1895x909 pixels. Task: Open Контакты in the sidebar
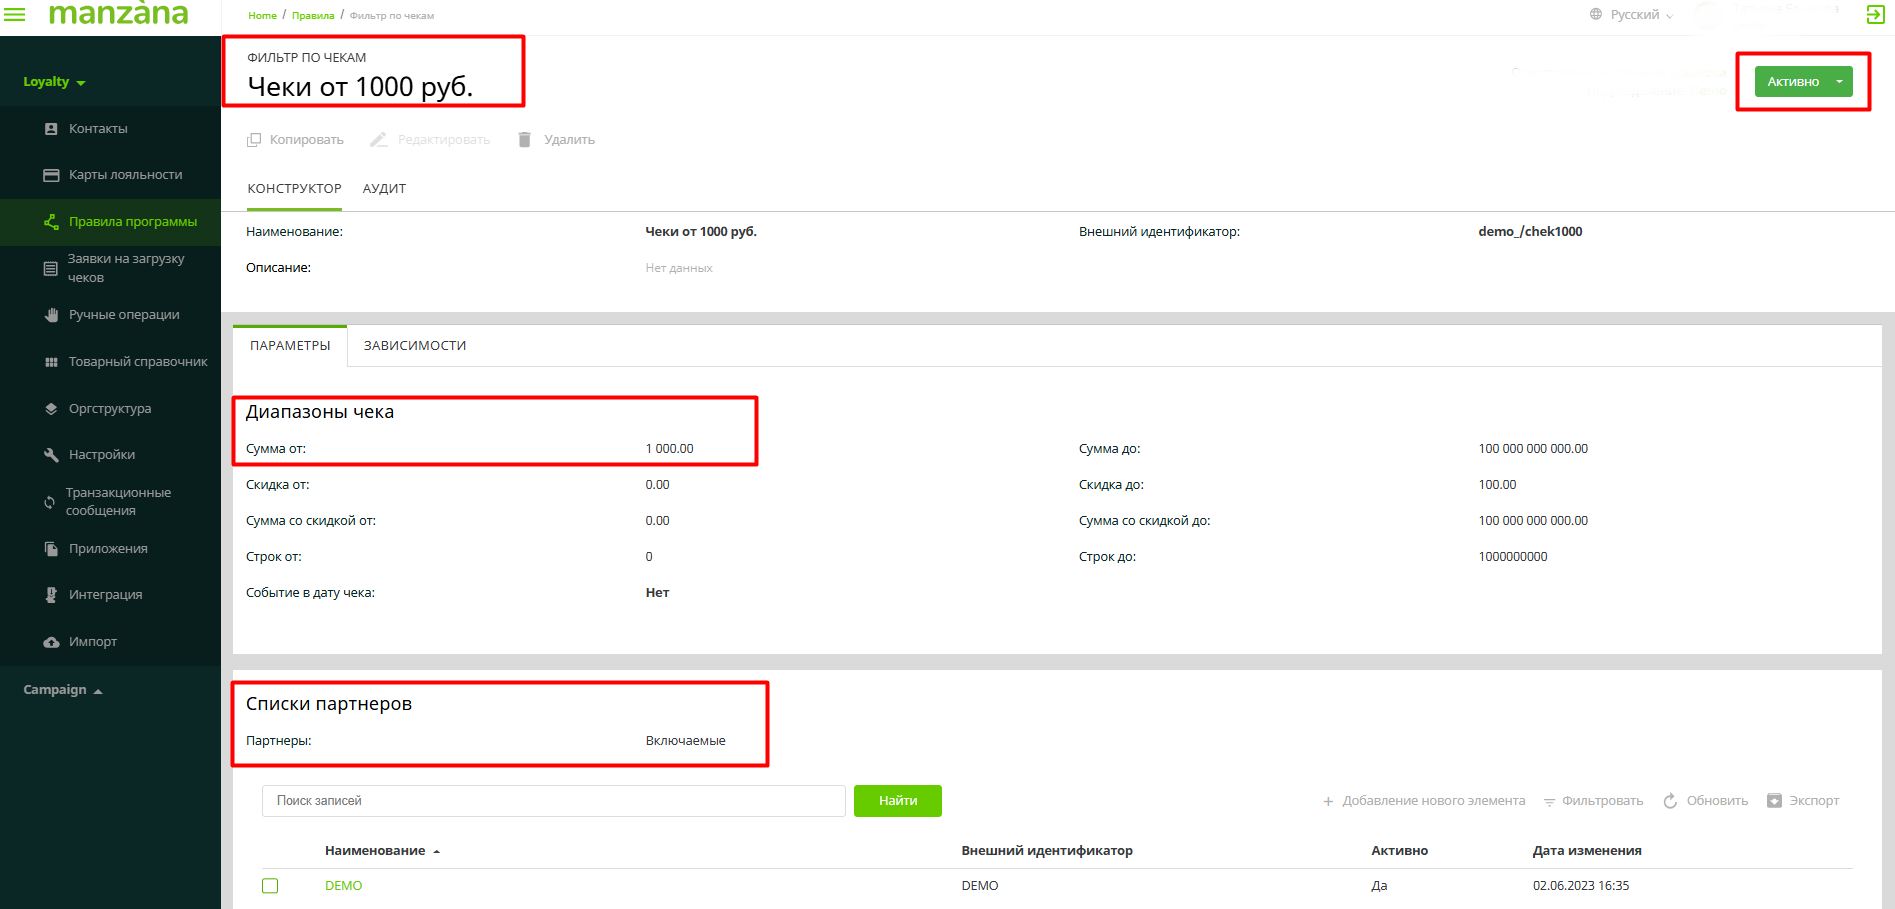98,129
